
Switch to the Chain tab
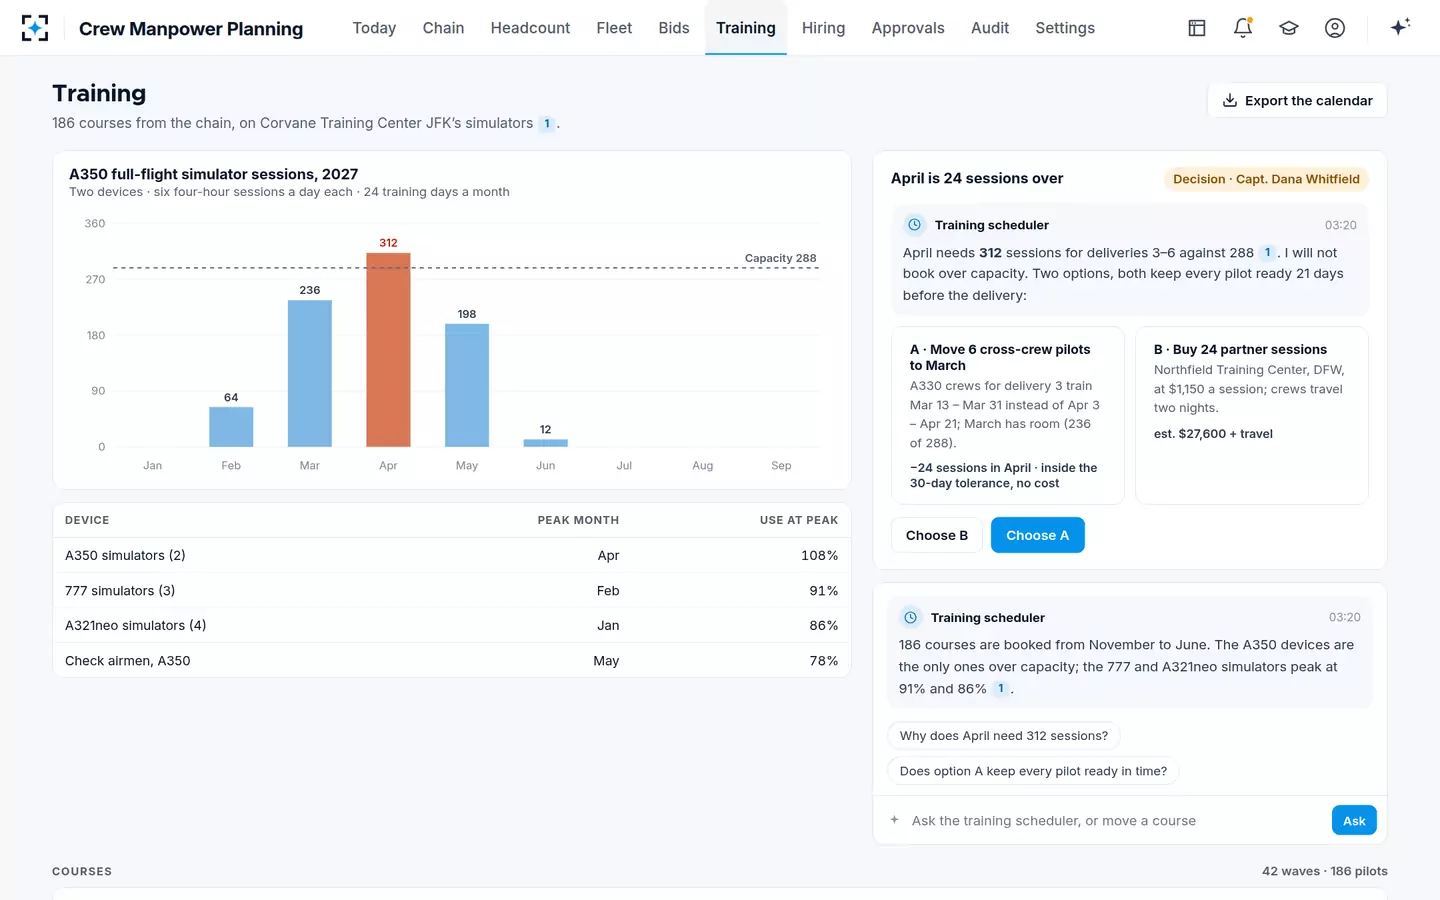pyautogui.click(x=443, y=28)
